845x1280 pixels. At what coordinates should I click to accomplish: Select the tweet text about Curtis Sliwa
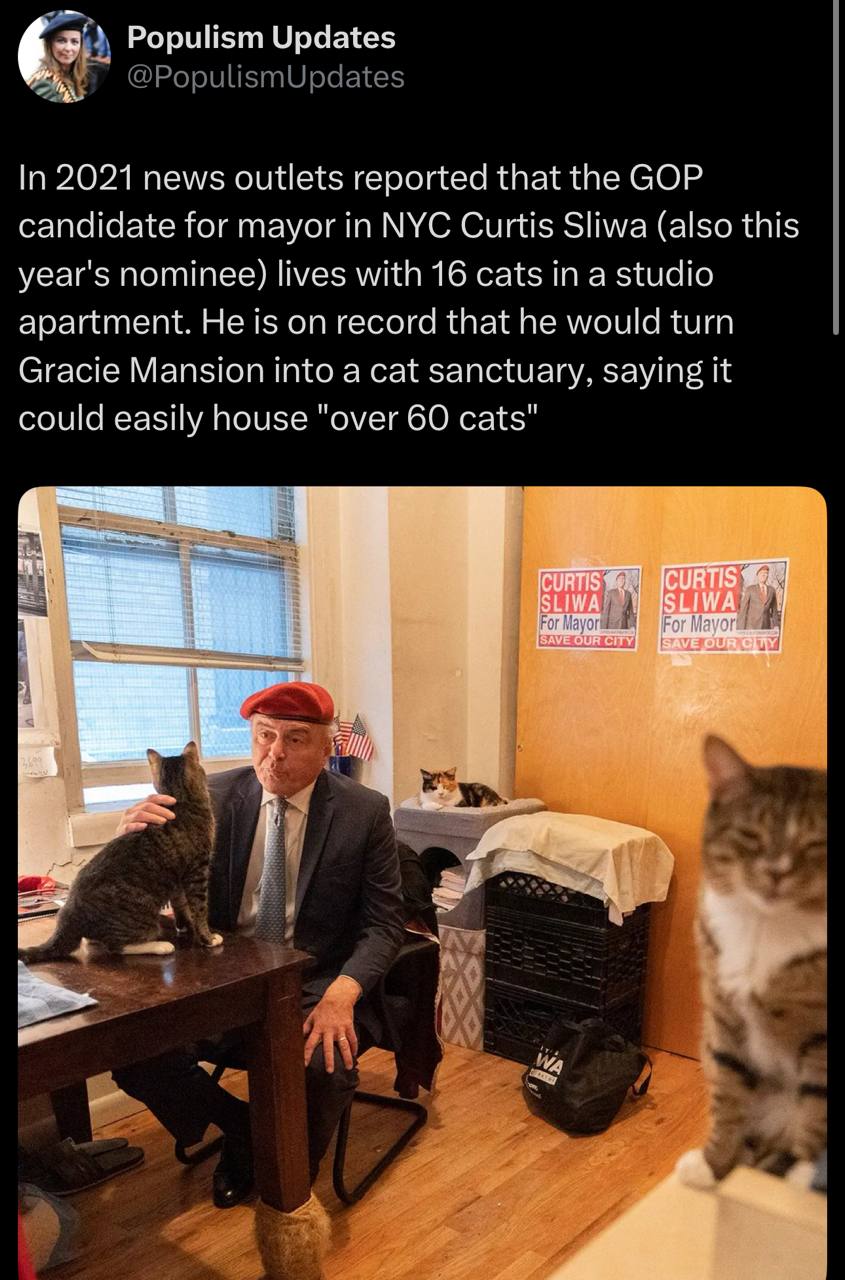coord(408,299)
